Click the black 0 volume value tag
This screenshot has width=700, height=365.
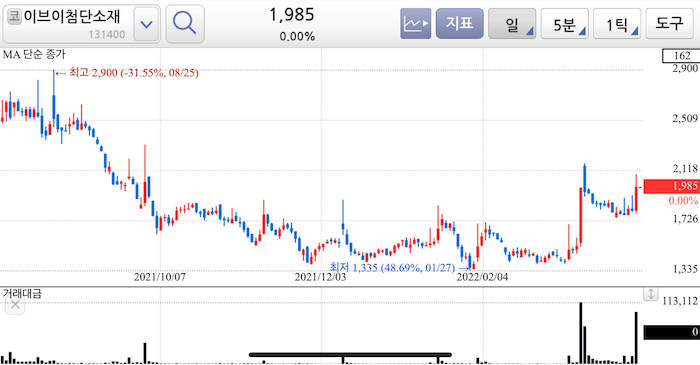[671, 332]
